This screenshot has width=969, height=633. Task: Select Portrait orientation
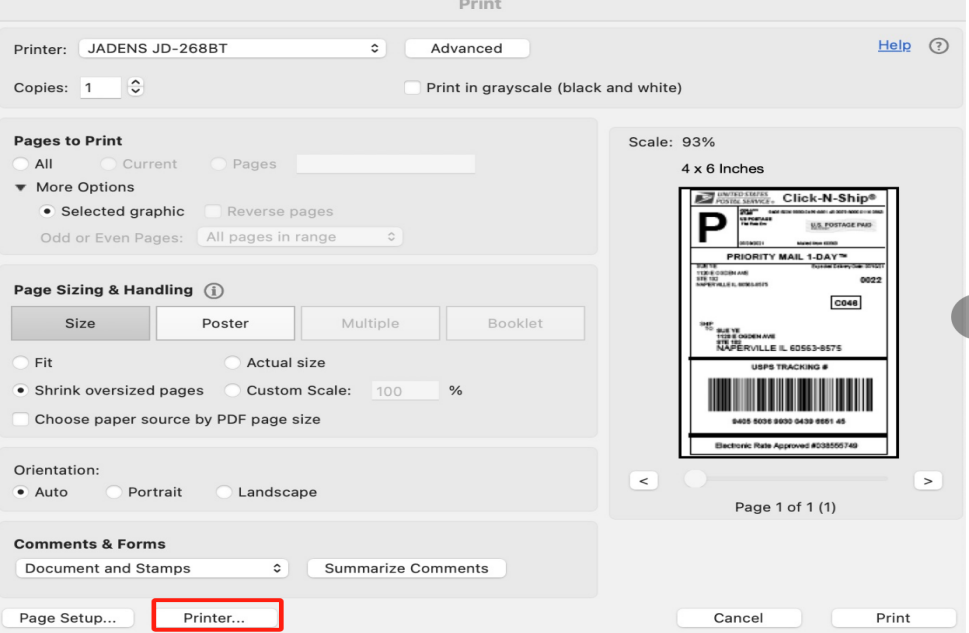point(114,492)
